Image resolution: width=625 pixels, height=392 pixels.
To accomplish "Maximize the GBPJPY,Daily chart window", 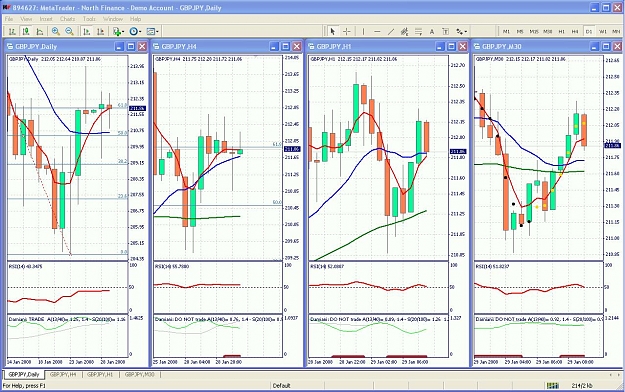I will click(131, 47).
